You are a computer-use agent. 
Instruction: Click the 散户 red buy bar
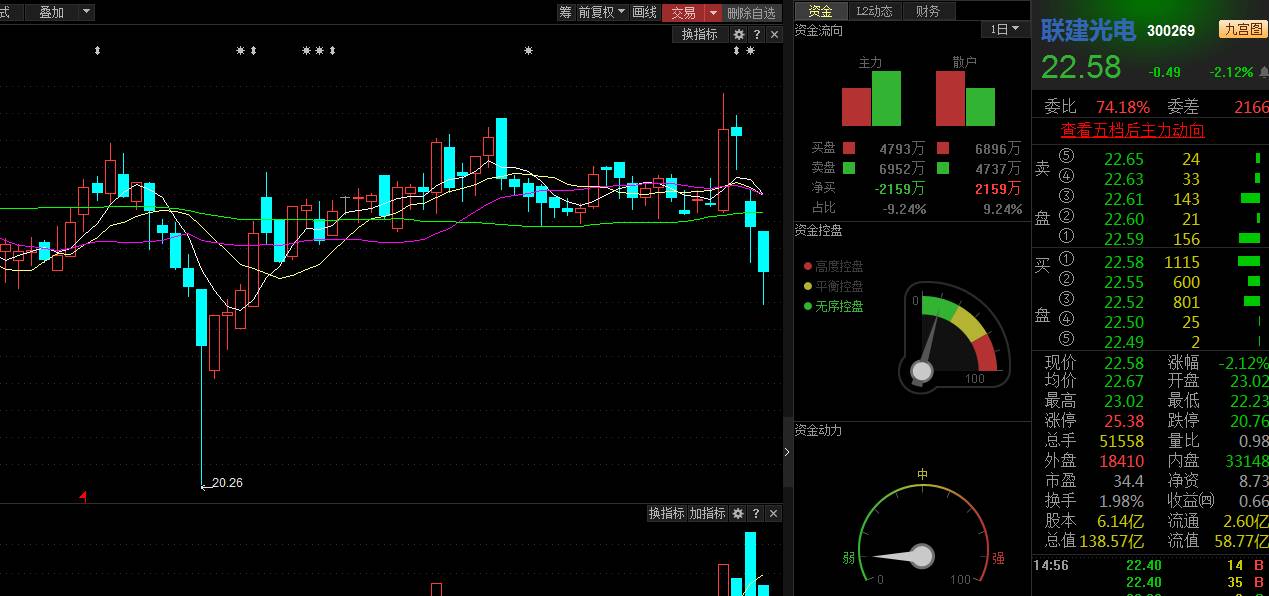point(950,98)
